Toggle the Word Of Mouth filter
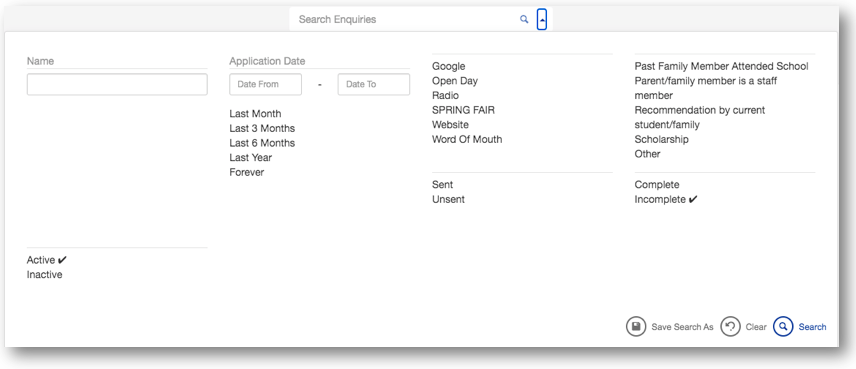 point(467,139)
